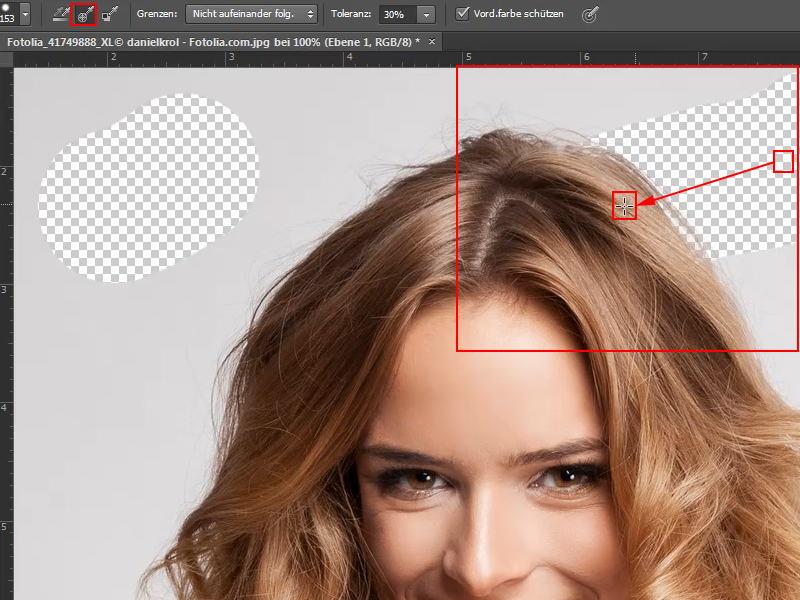Select the Fotolia_41749888_XL document tab

coord(213,42)
